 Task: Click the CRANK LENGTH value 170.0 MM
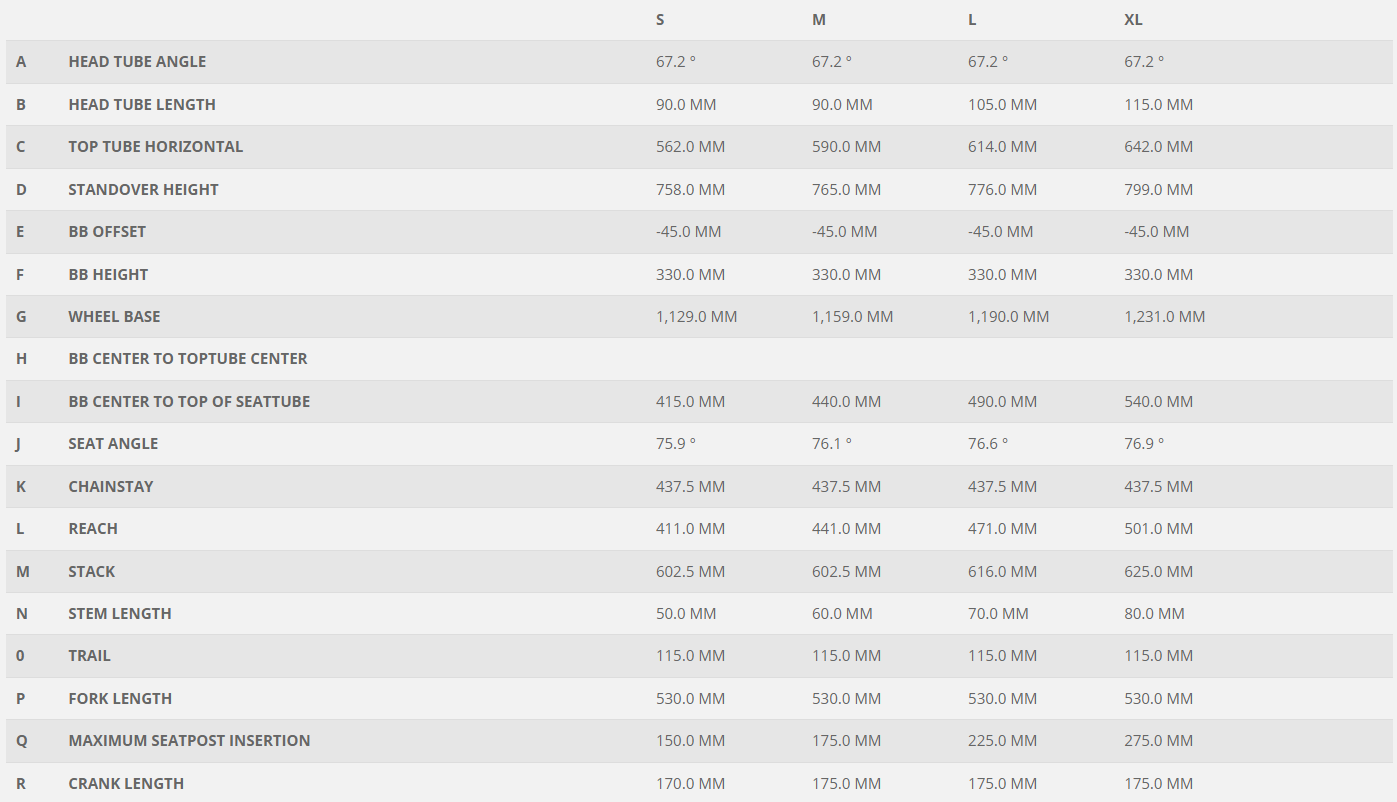click(x=690, y=784)
